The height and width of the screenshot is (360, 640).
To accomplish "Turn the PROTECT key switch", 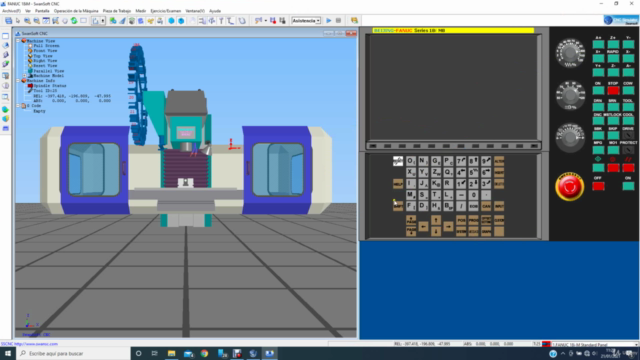I will (x=628, y=149).
